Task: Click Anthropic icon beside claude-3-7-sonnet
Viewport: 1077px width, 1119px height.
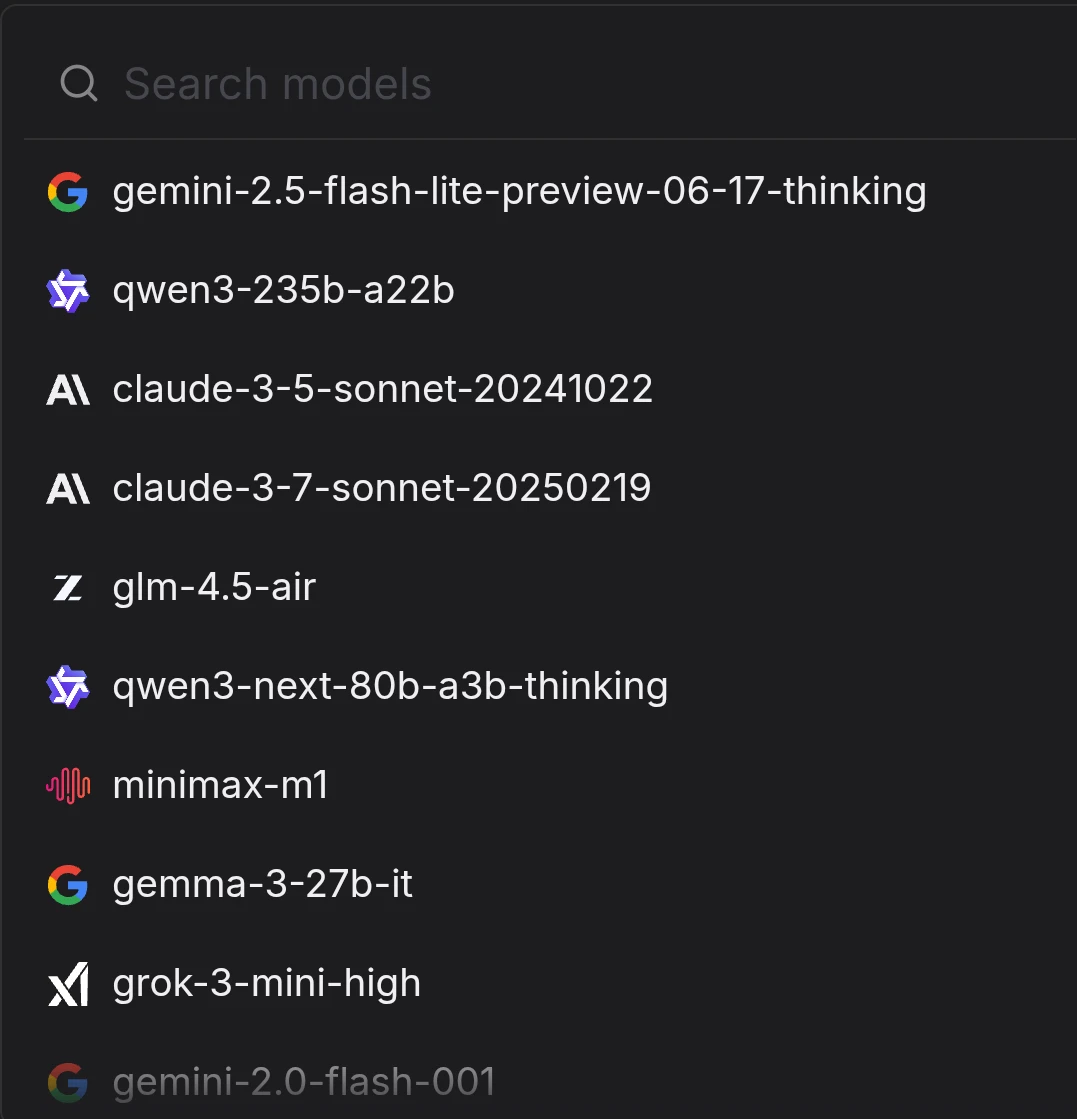Action: pyautogui.click(x=68, y=488)
